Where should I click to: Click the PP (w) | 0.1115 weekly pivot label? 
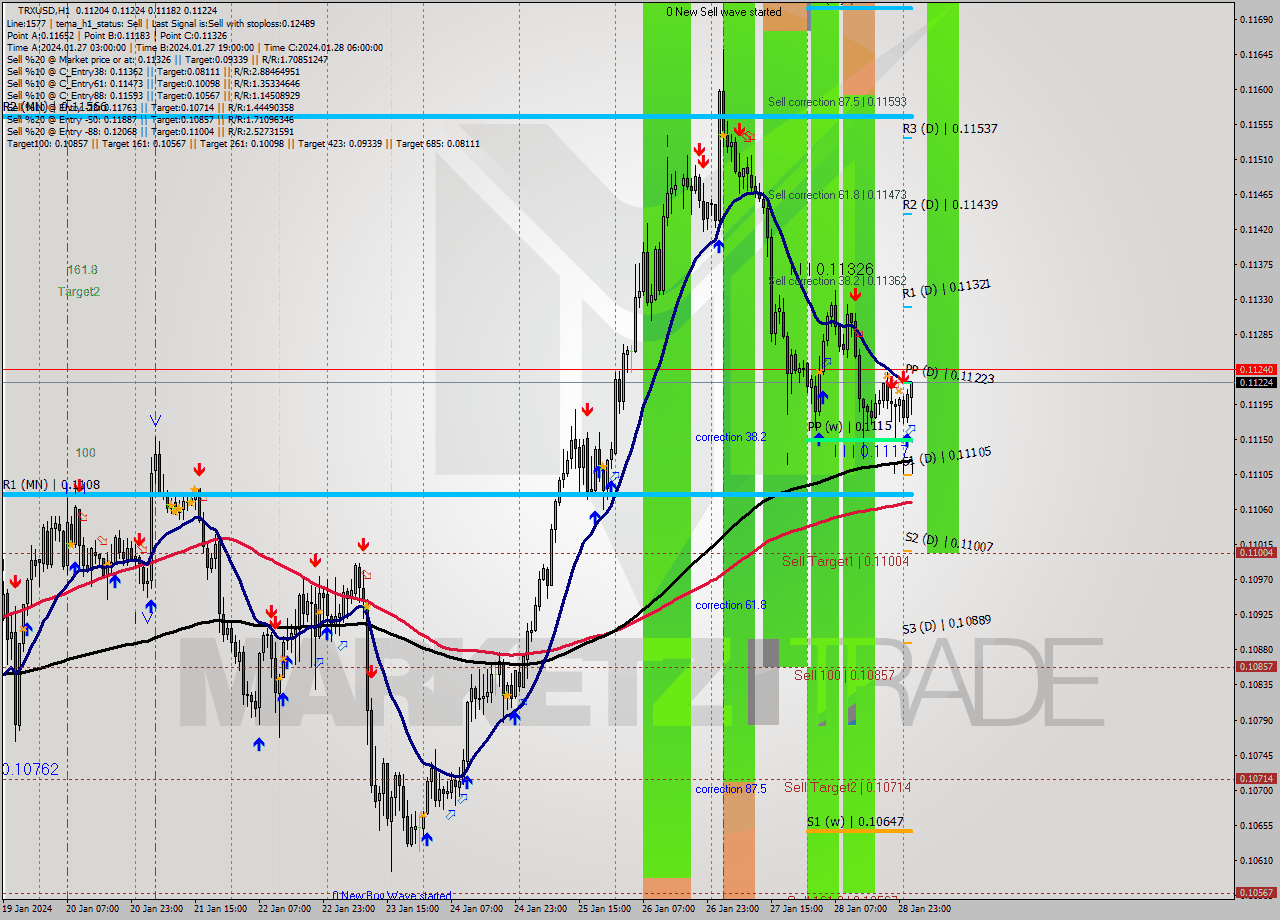click(849, 426)
